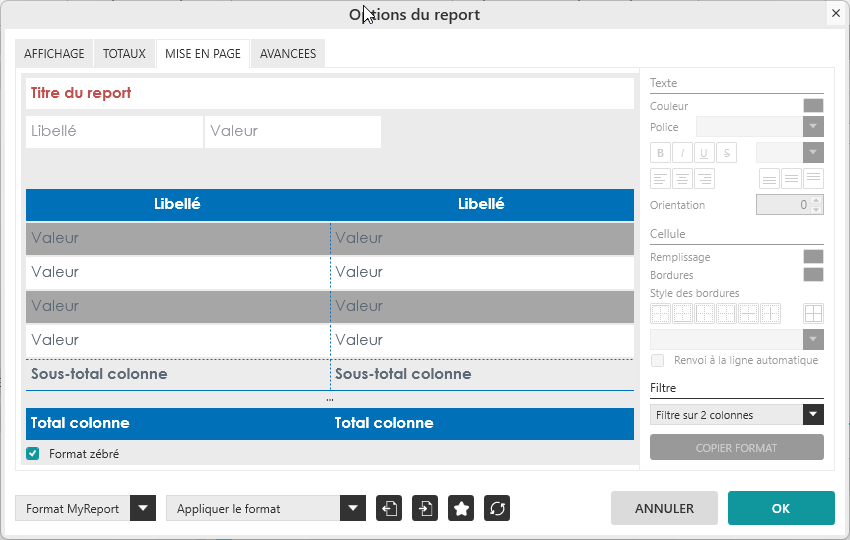
Task: Switch to the AFFICHAGE tab
Action: click(x=54, y=54)
